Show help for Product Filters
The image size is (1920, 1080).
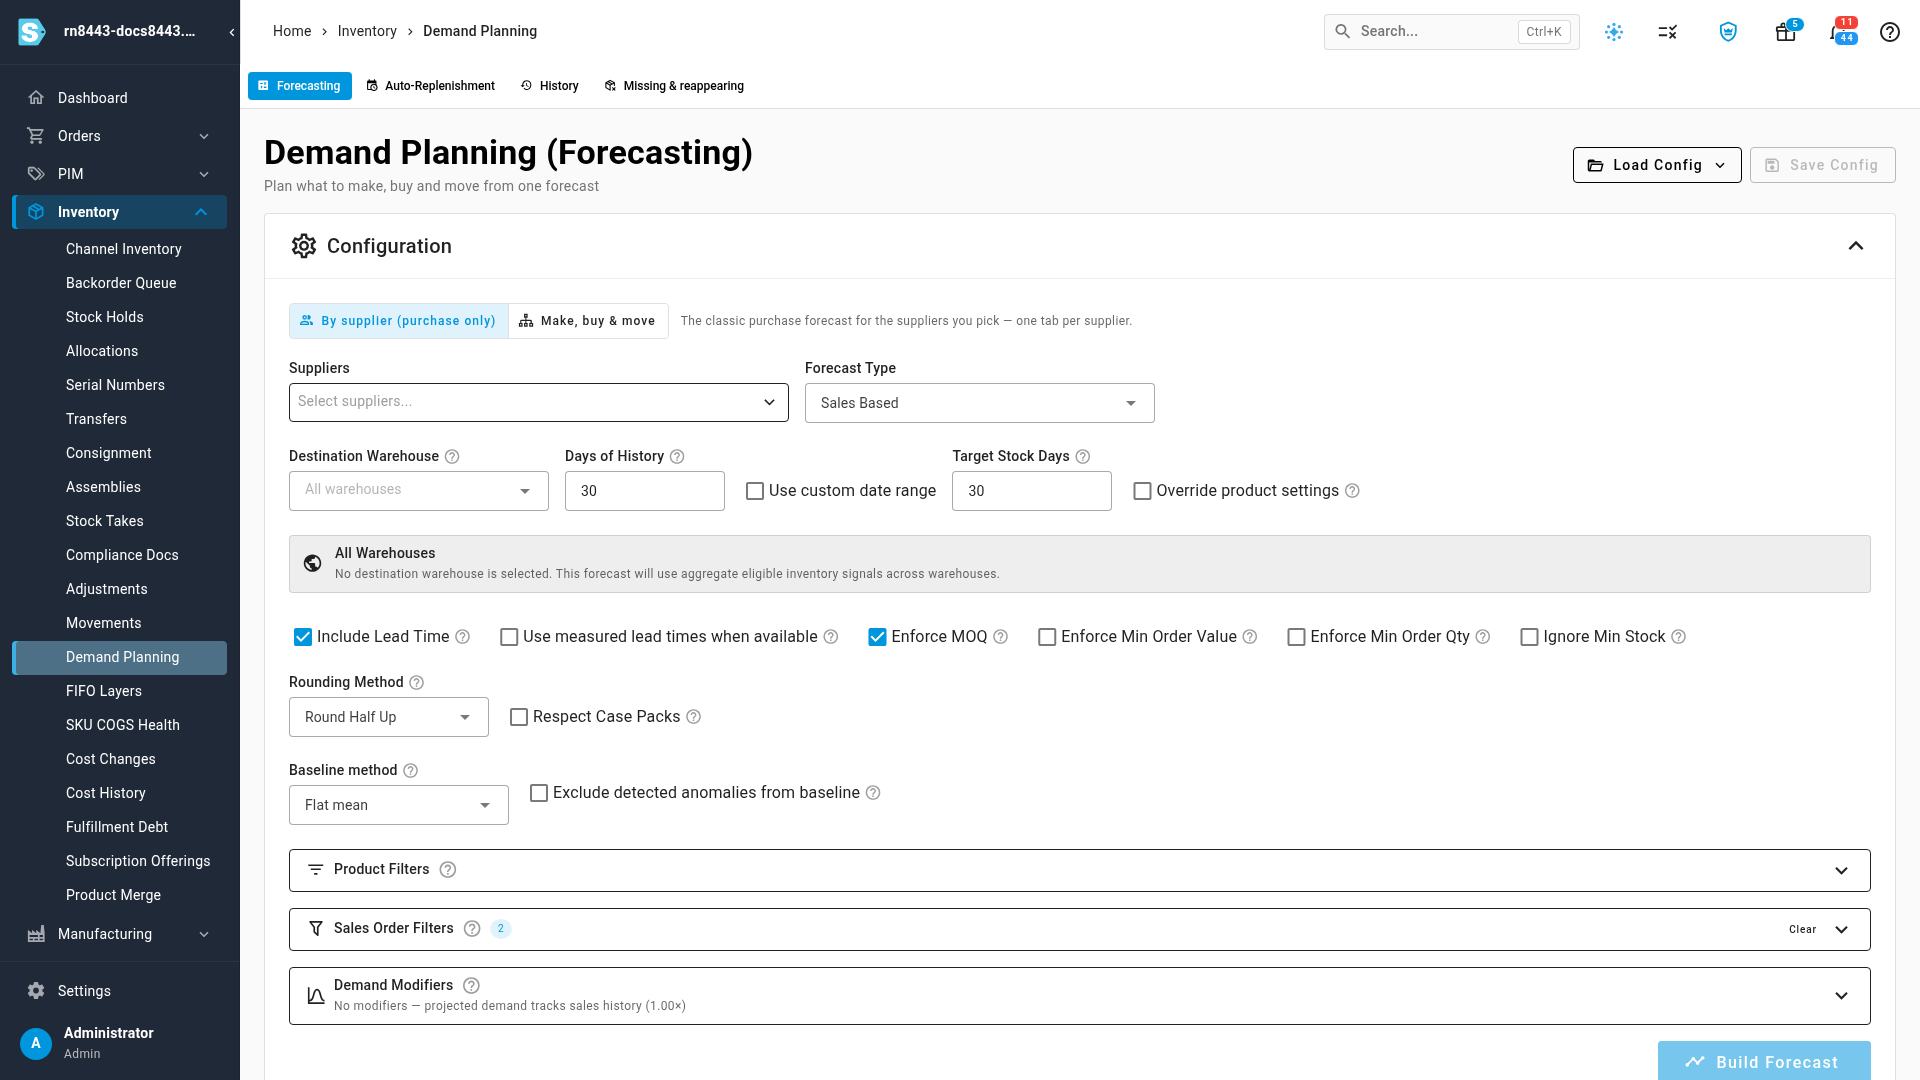[x=448, y=870]
